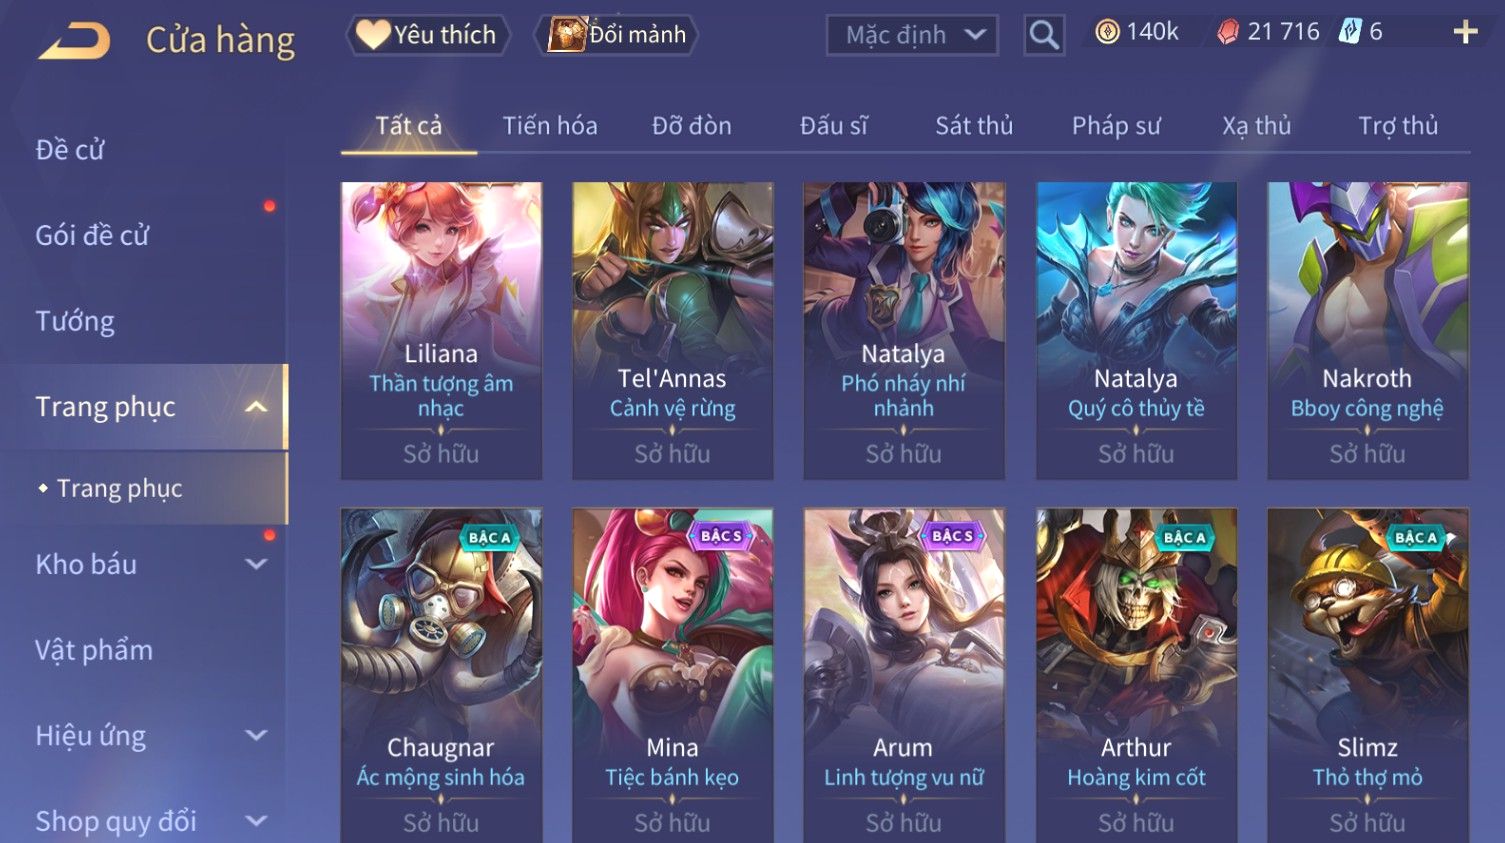
Task: Expand the Kho báu sidebar section
Action: (x=257, y=564)
